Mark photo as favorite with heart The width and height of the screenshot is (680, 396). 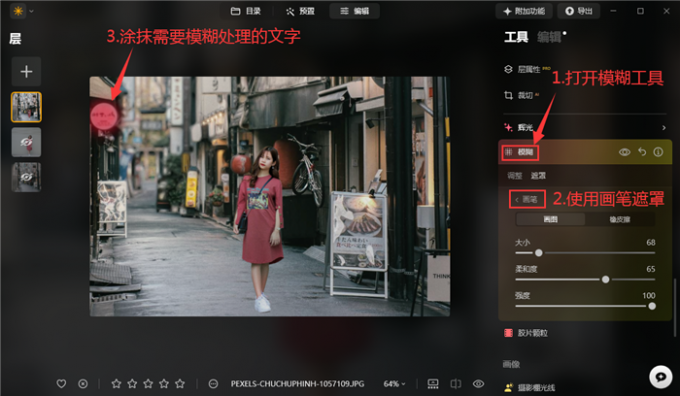(x=61, y=384)
